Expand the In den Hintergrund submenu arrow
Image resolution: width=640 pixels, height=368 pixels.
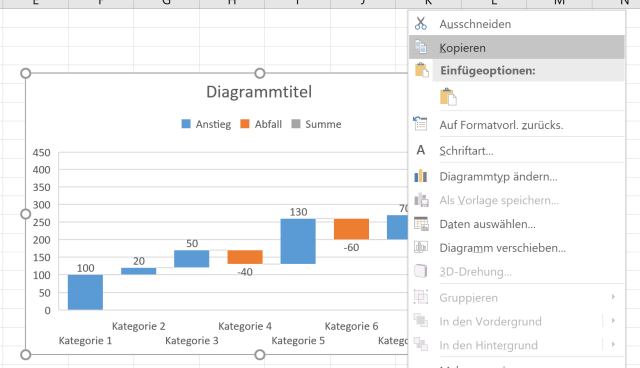(613, 344)
